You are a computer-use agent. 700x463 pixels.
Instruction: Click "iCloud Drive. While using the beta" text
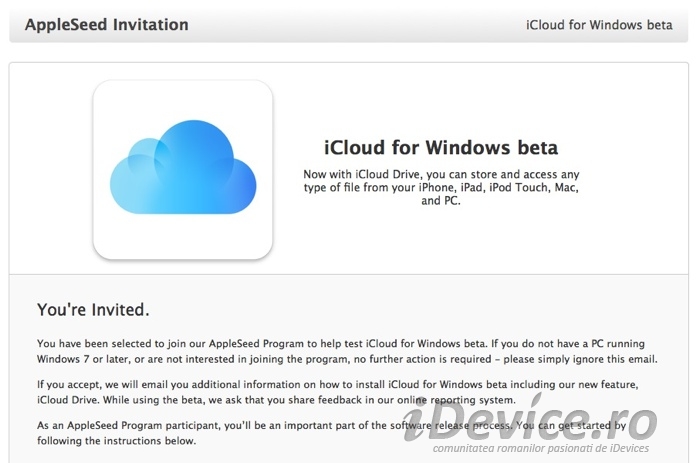pyautogui.click(x=121, y=400)
